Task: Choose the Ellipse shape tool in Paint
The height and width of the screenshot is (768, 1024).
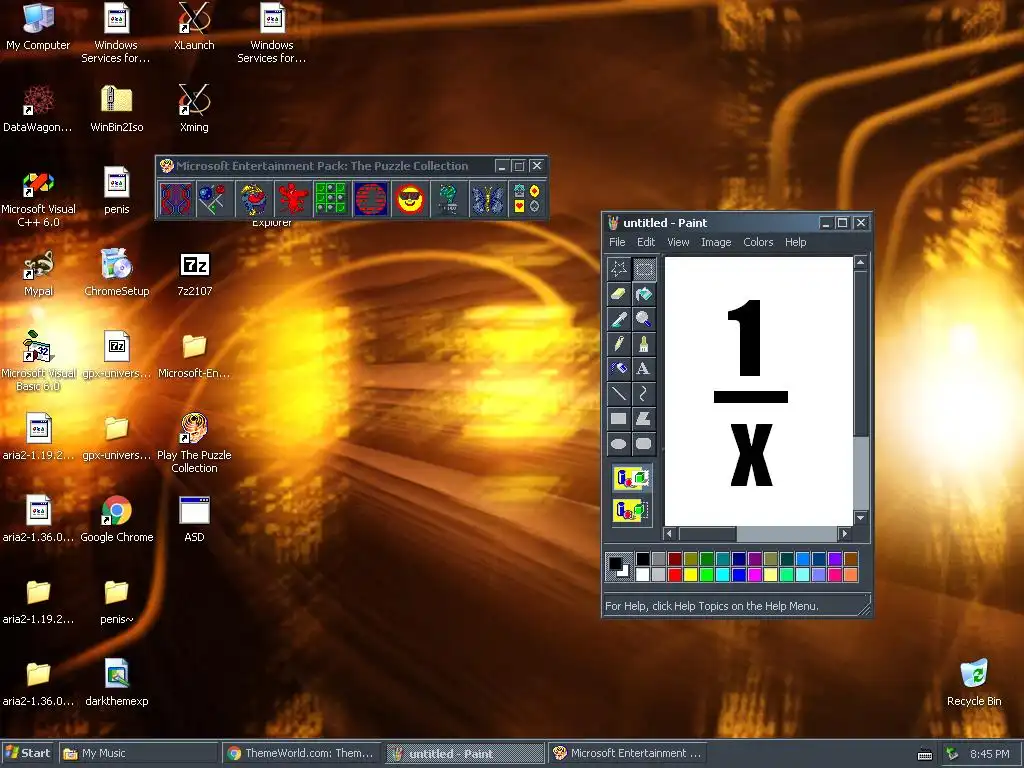Action: (x=618, y=443)
